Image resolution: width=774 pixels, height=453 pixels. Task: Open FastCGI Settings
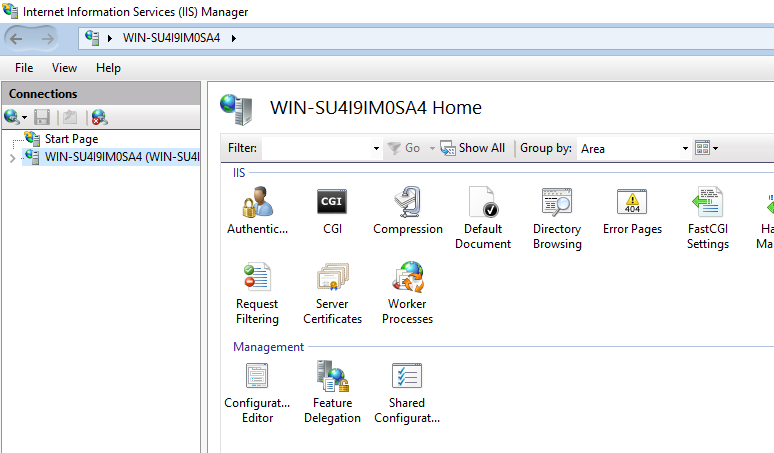click(708, 218)
